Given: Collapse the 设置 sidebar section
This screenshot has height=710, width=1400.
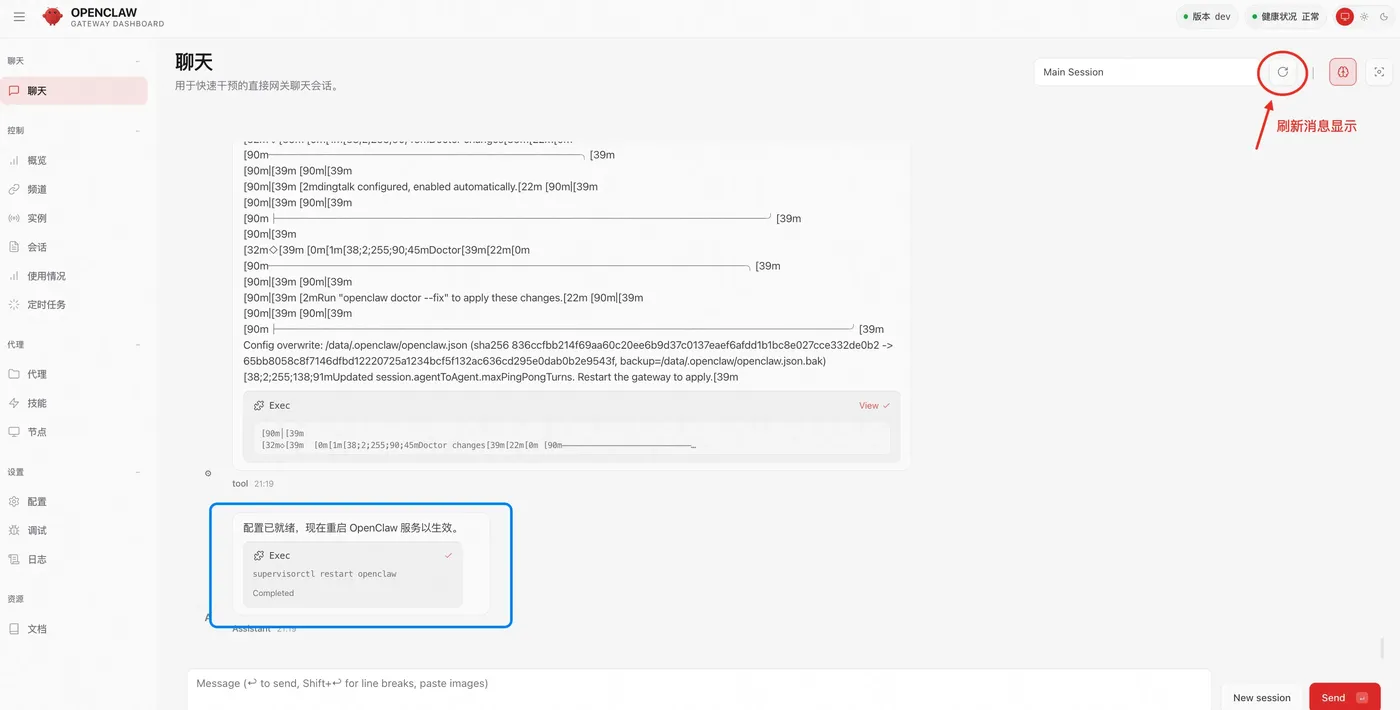Looking at the screenshot, I should click(x=138, y=472).
